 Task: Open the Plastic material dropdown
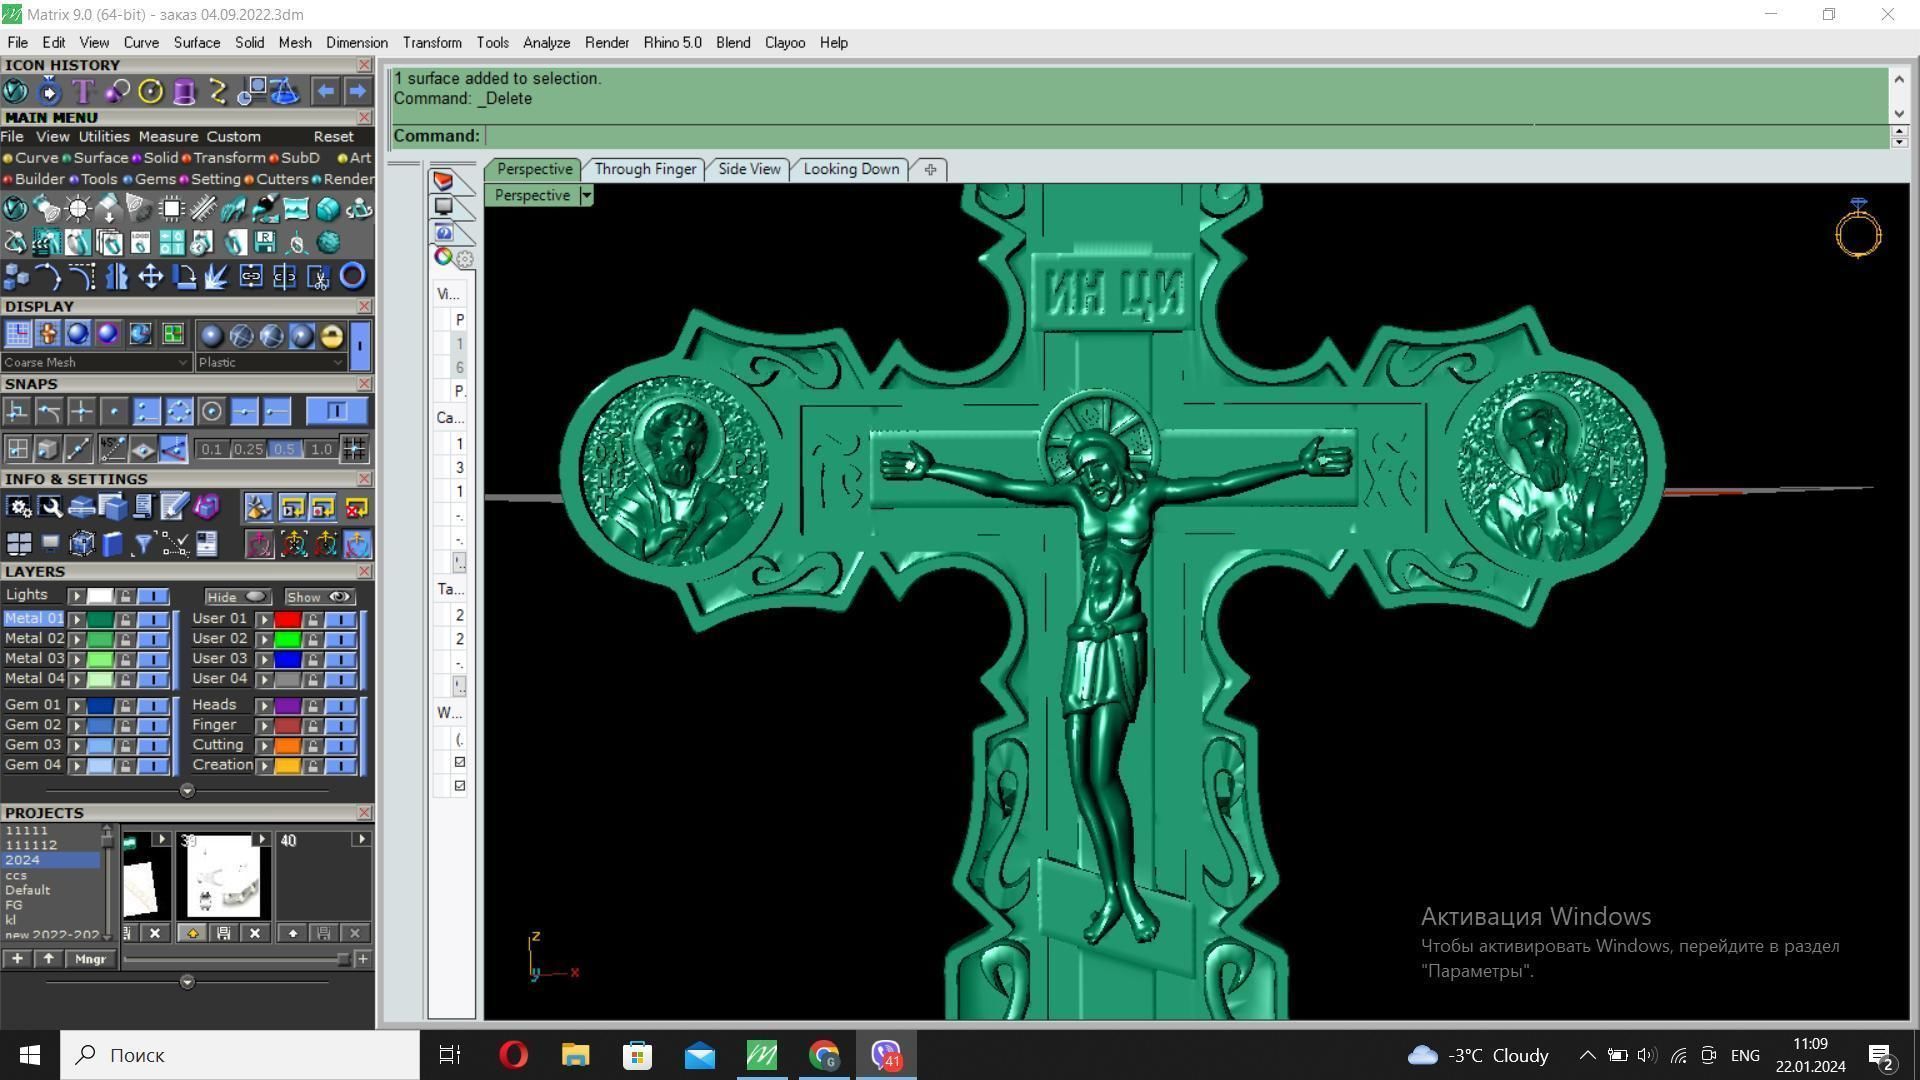click(271, 362)
